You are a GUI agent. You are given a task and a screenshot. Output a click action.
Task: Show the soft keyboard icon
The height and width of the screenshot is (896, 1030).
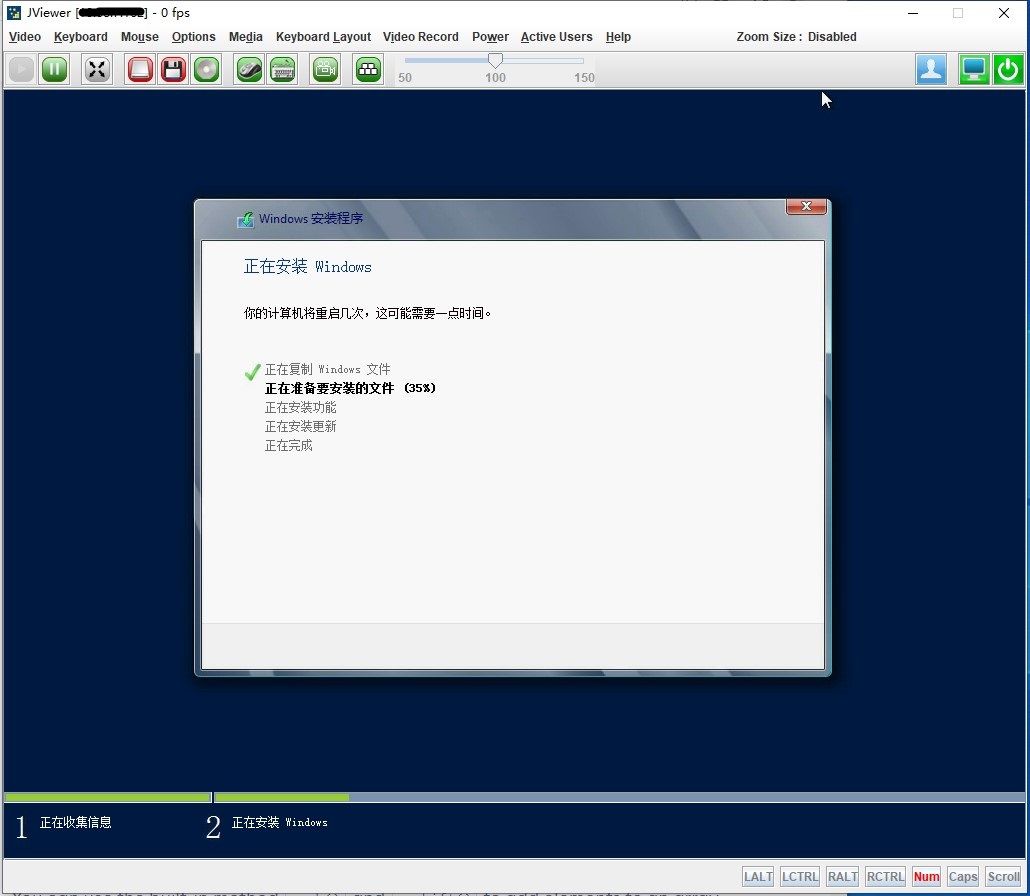tap(282, 70)
